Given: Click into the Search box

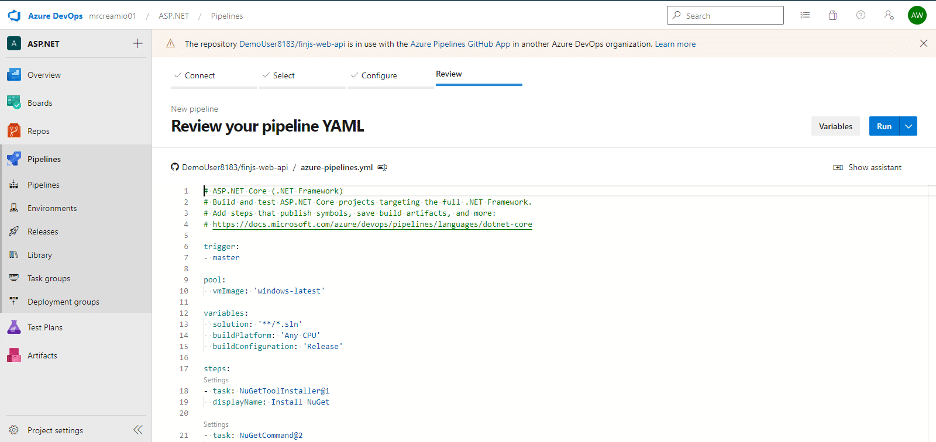Looking at the screenshot, I should 725,16.
